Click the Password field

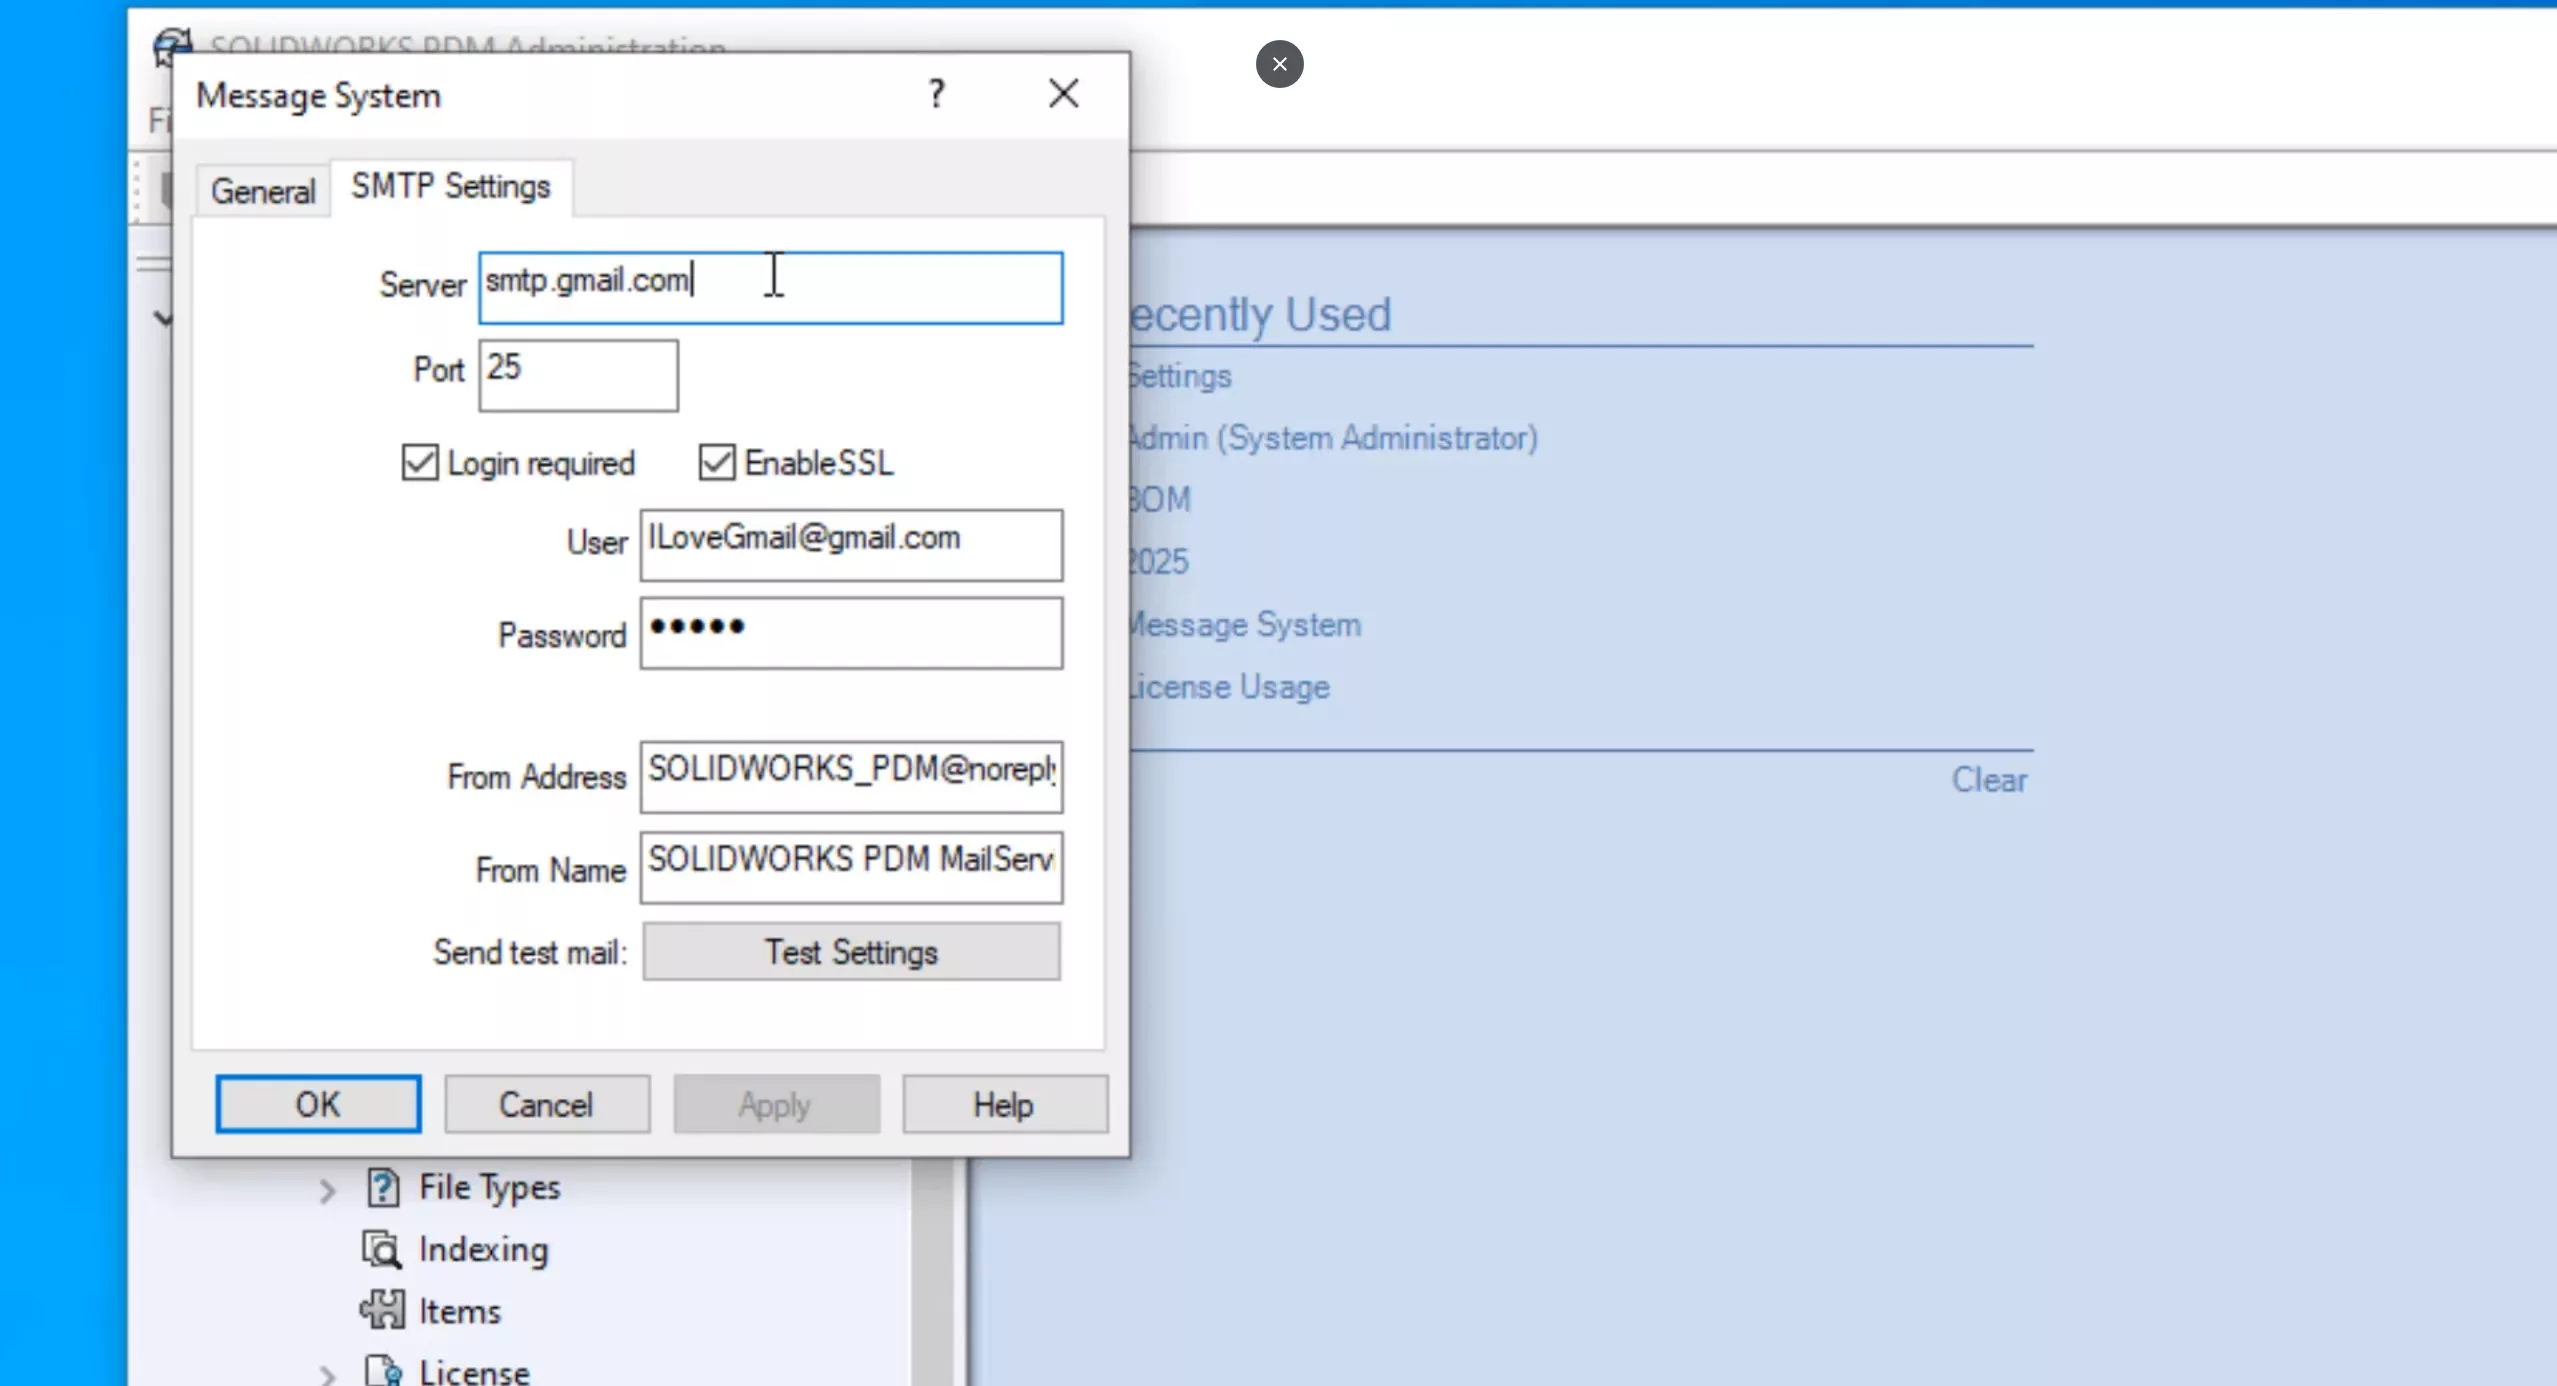coord(851,633)
